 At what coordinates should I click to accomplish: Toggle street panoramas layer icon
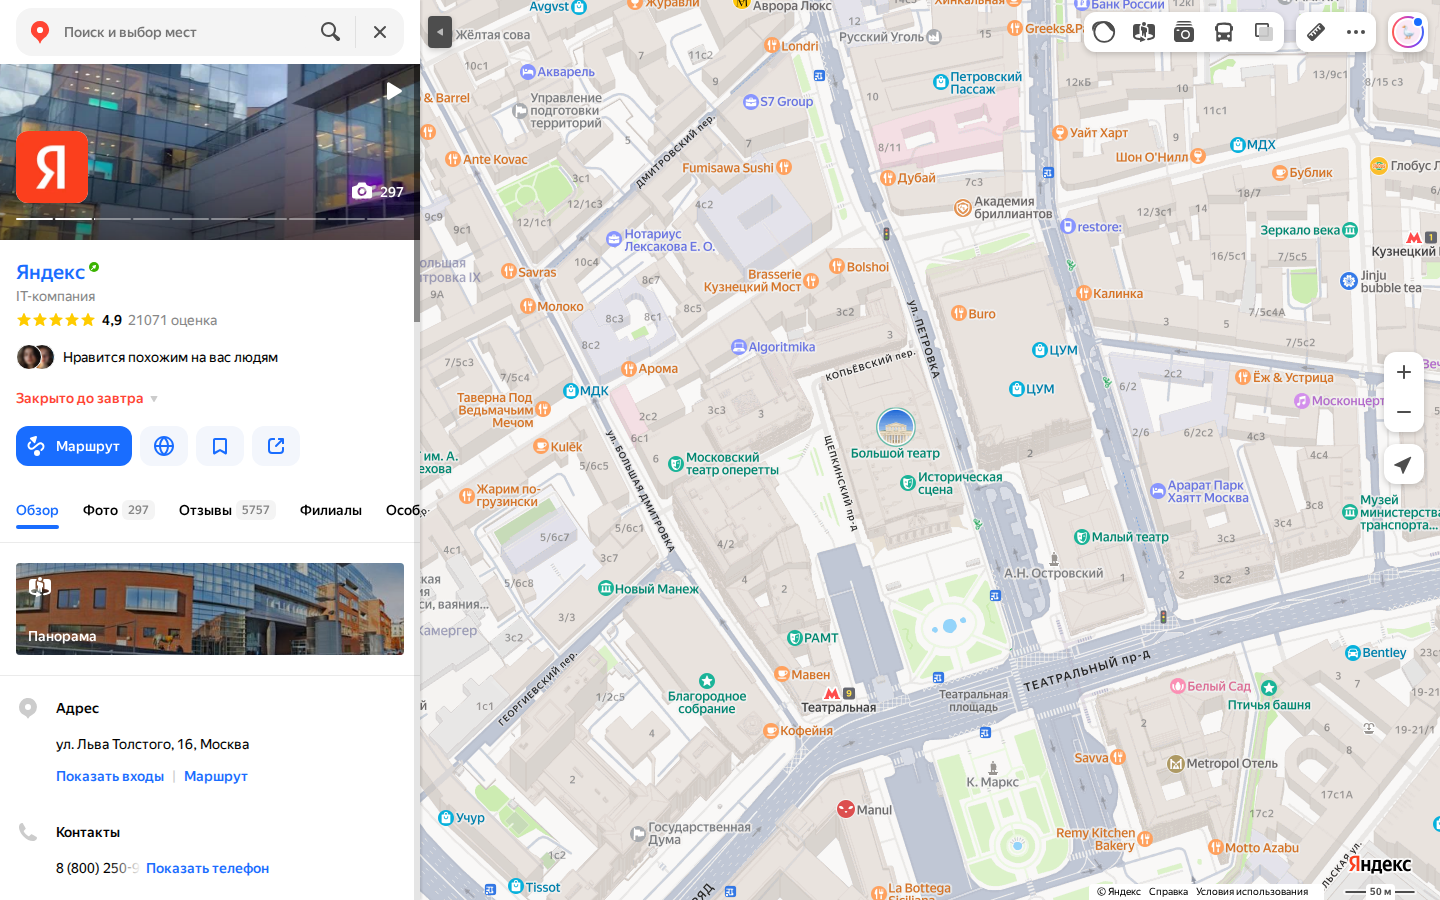coord(1144,32)
